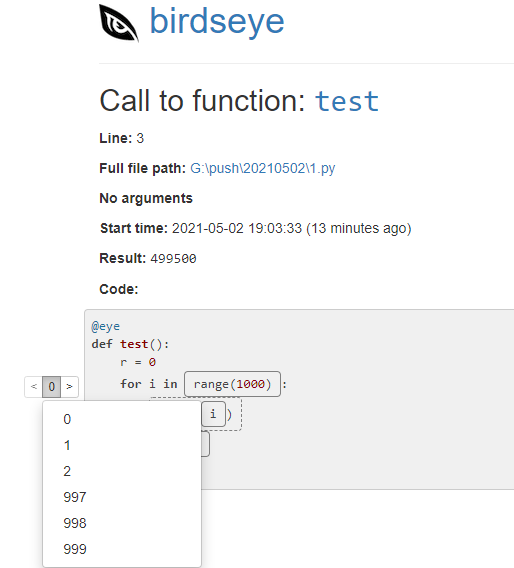The height and width of the screenshot is (568, 514).
Task: Inspect the boxed i variable expression
Action: 213,414
